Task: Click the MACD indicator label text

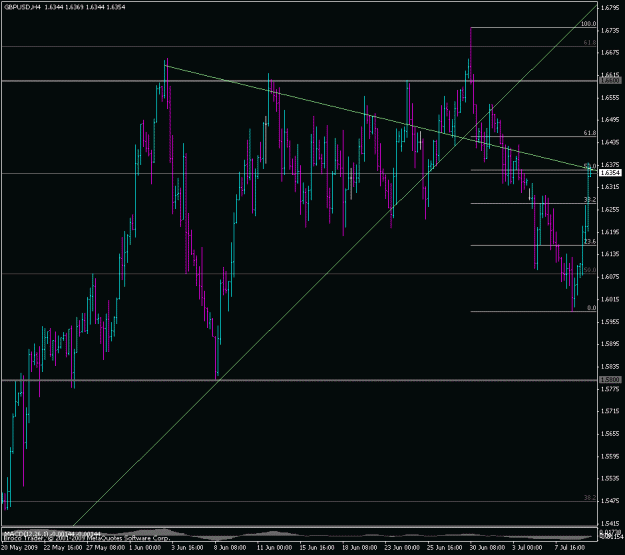Action: (x=52, y=533)
